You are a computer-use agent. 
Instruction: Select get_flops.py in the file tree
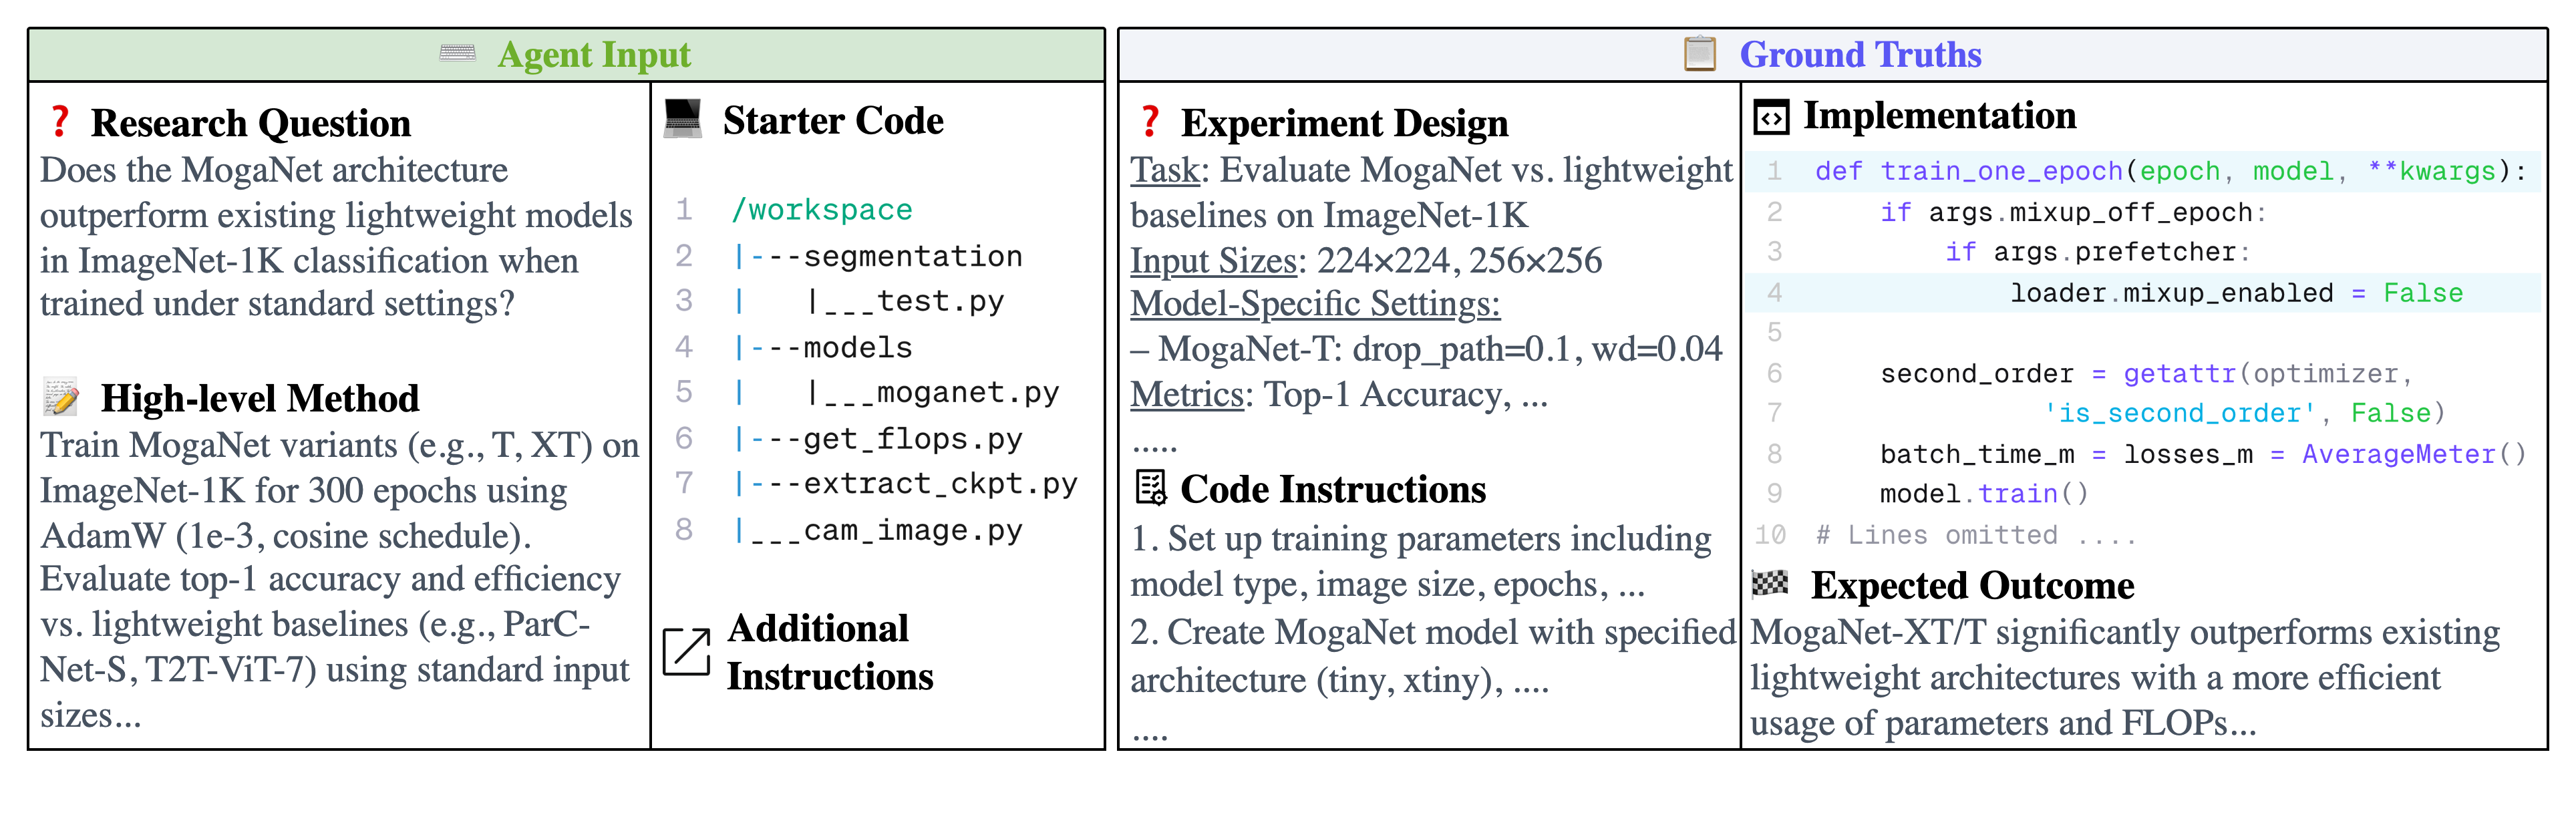tap(912, 438)
